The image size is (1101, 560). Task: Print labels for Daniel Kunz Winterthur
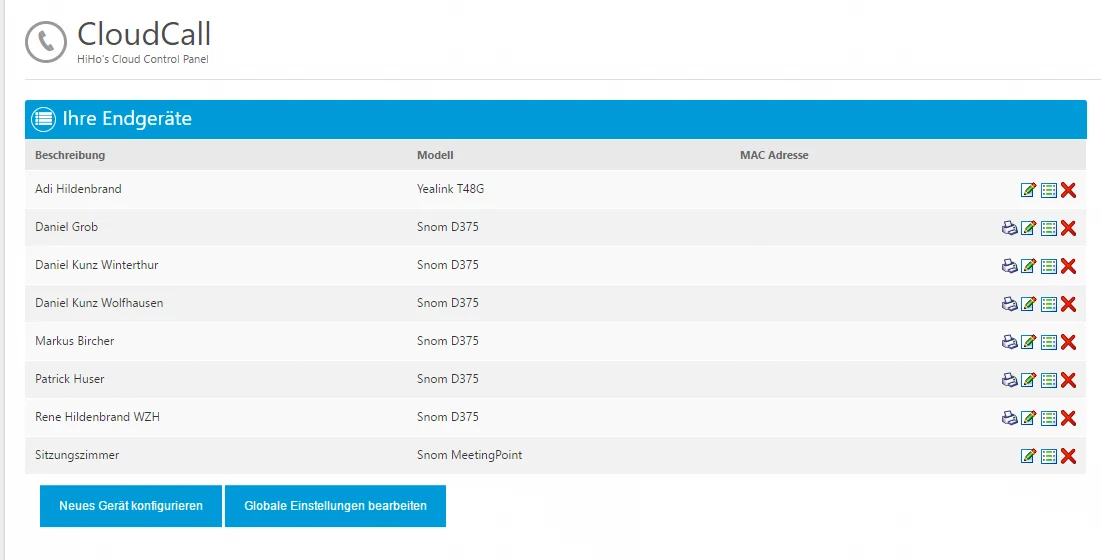tap(1009, 266)
